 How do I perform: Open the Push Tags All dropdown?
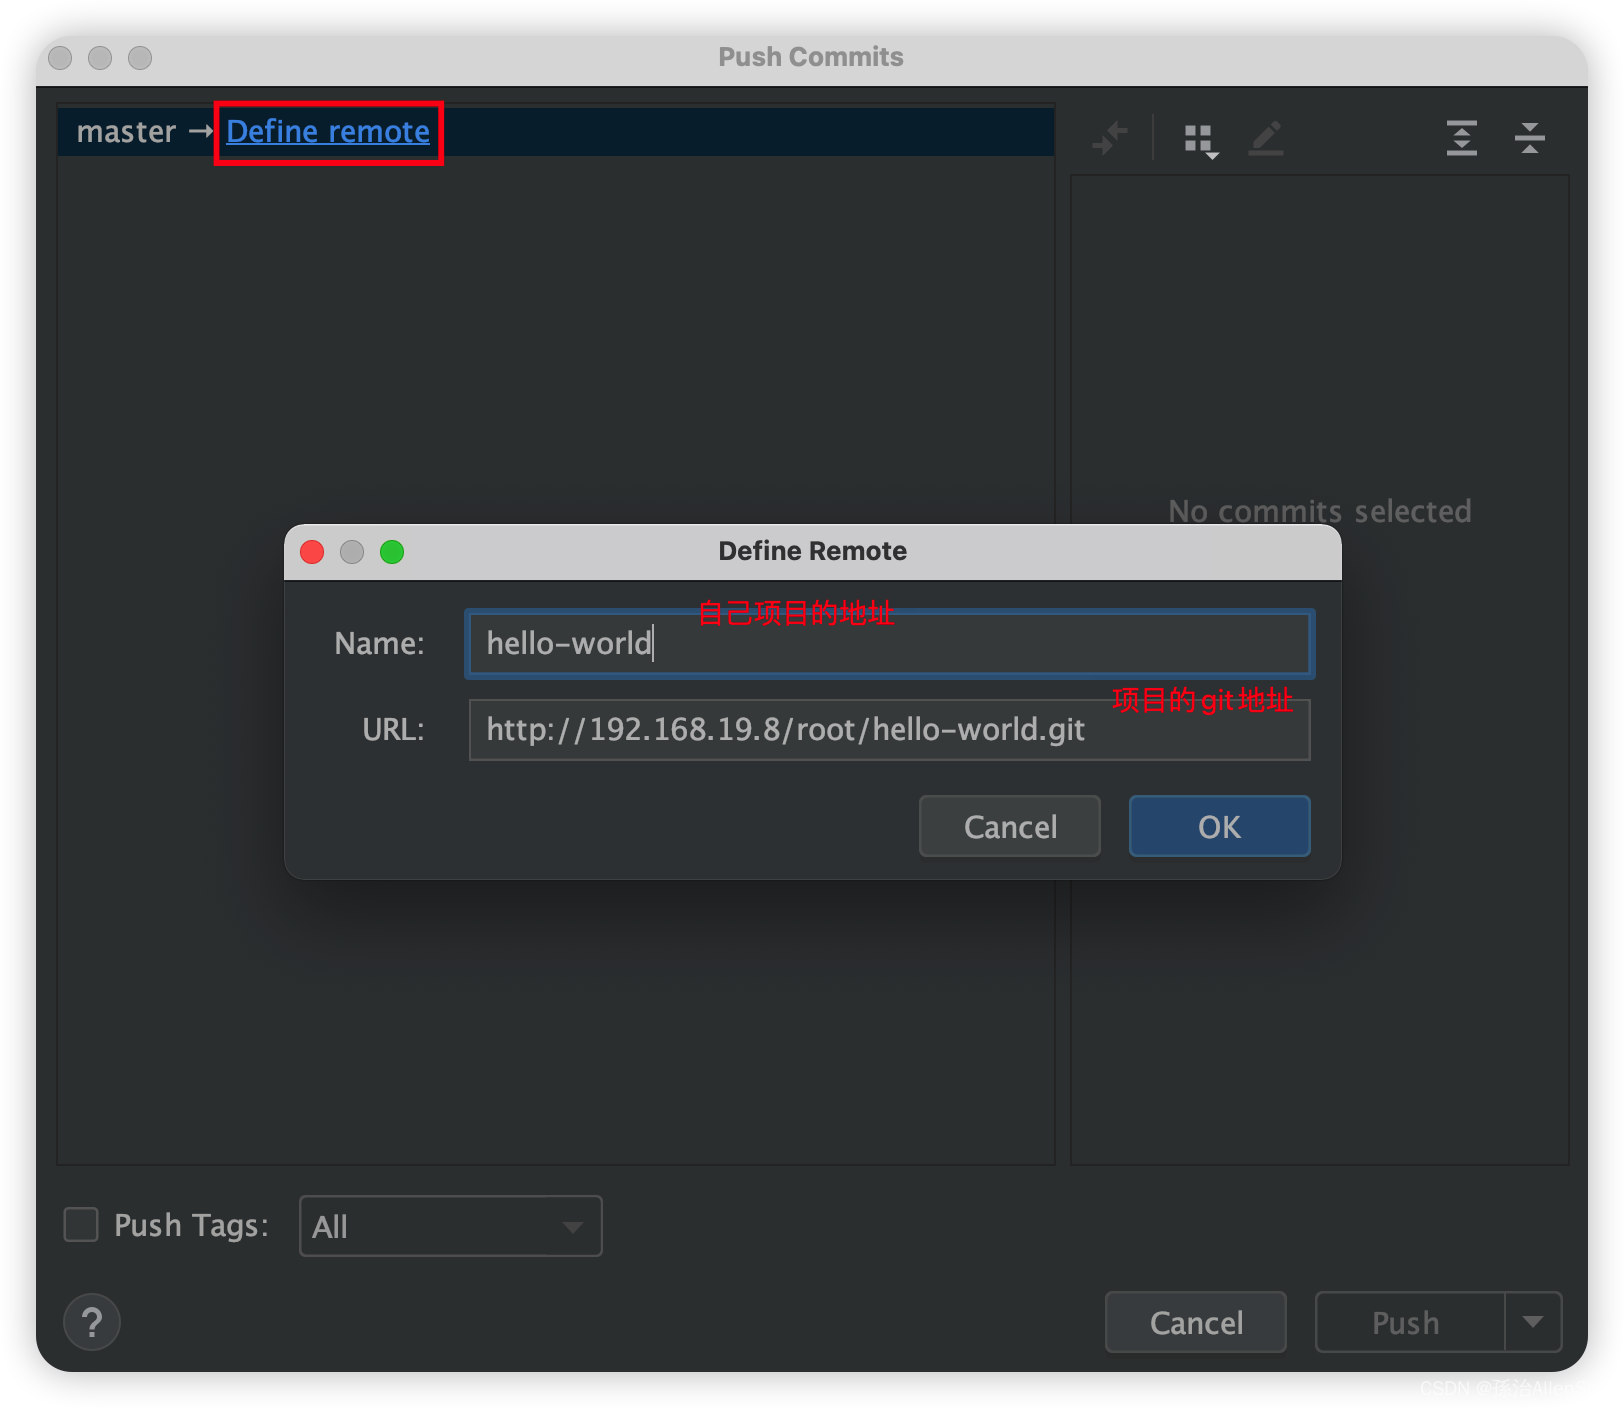pyautogui.click(x=450, y=1226)
